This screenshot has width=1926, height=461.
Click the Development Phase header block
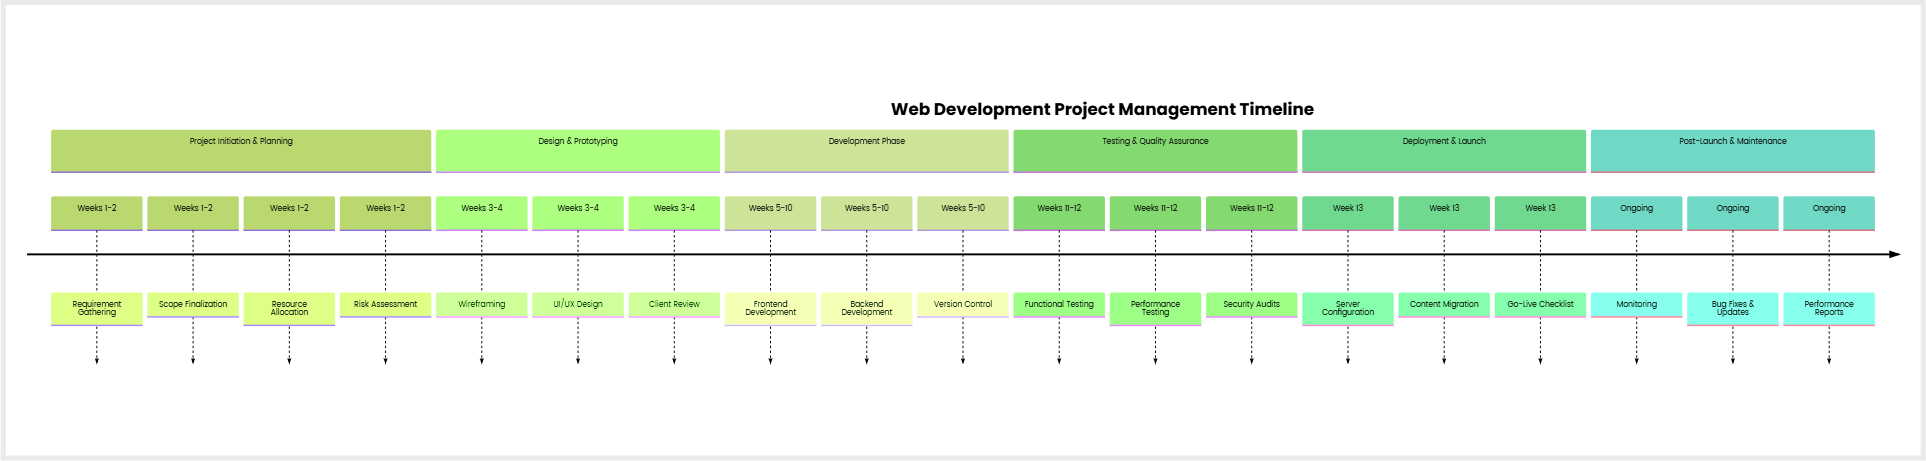point(866,150)
